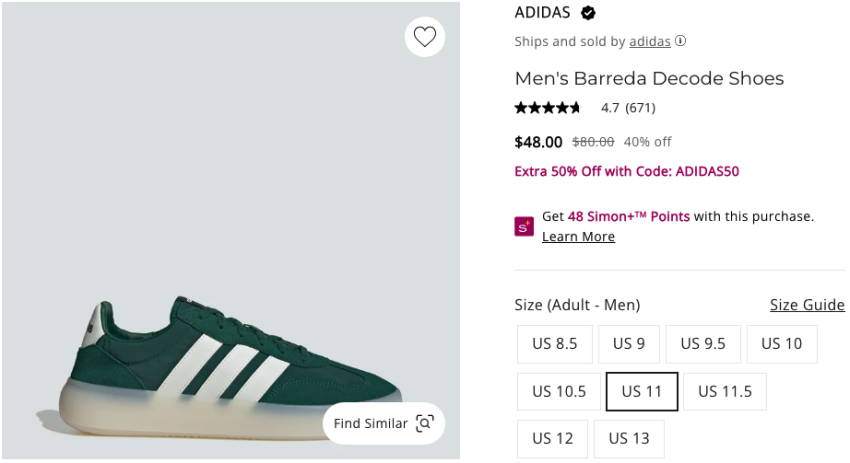The height and width of the screenshot is (463, 850).
Task: Click the Find Similar camera icon
Action: pyautogui.click(x=425, y=423)
